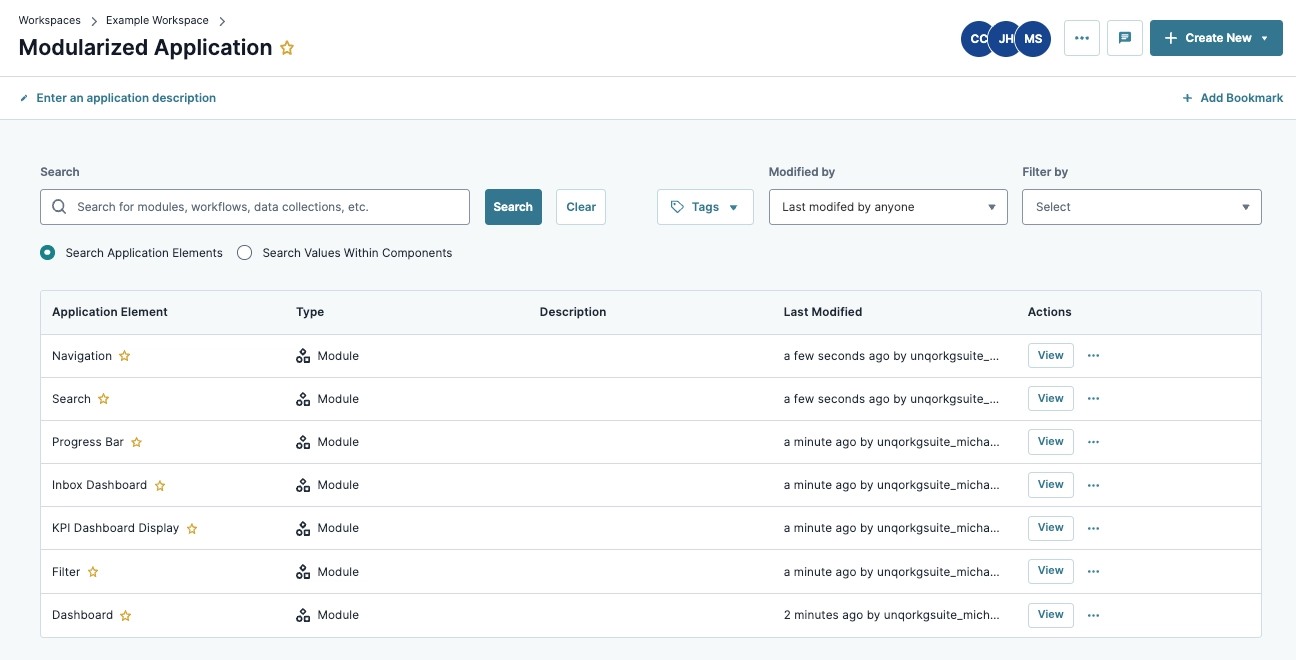Click the ellipsis actions icon for Progress Bar
The width and height of the screenshot is (1296, 660).
click(1093, 441)
